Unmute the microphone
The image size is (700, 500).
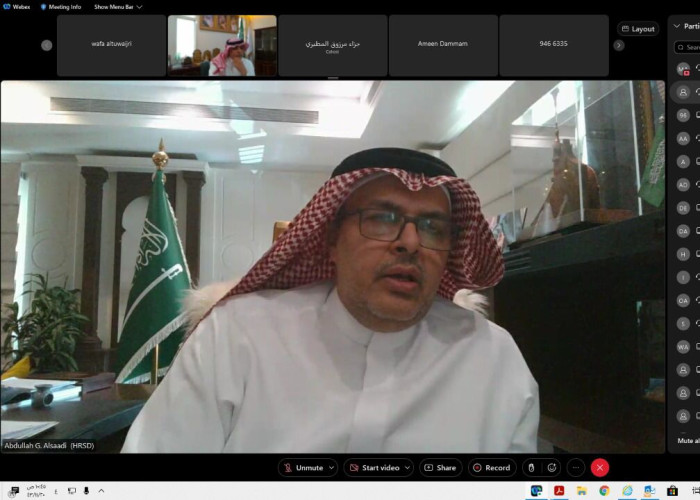[x=304, y=467]
